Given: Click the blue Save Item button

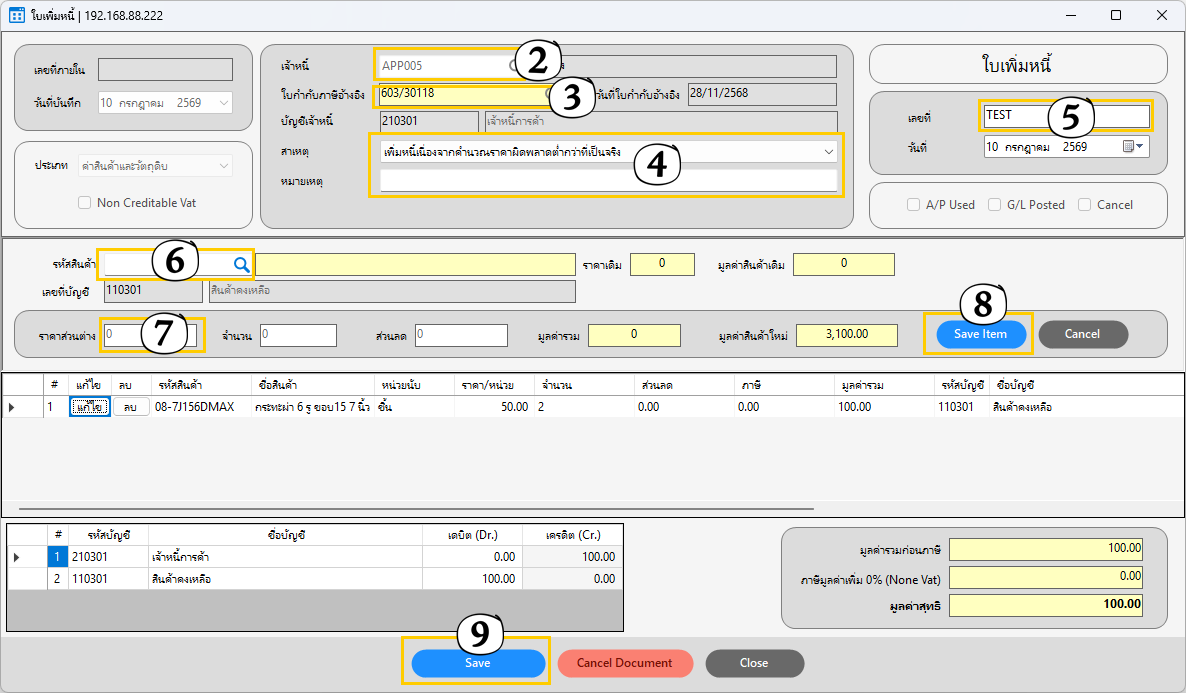Looking at the screenshot, I should tap(981, 334).
